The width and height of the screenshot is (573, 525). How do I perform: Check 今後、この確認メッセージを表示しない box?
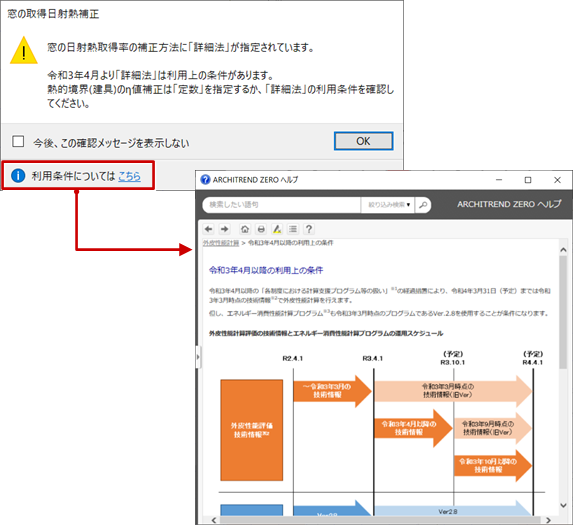tap(18, 141)
